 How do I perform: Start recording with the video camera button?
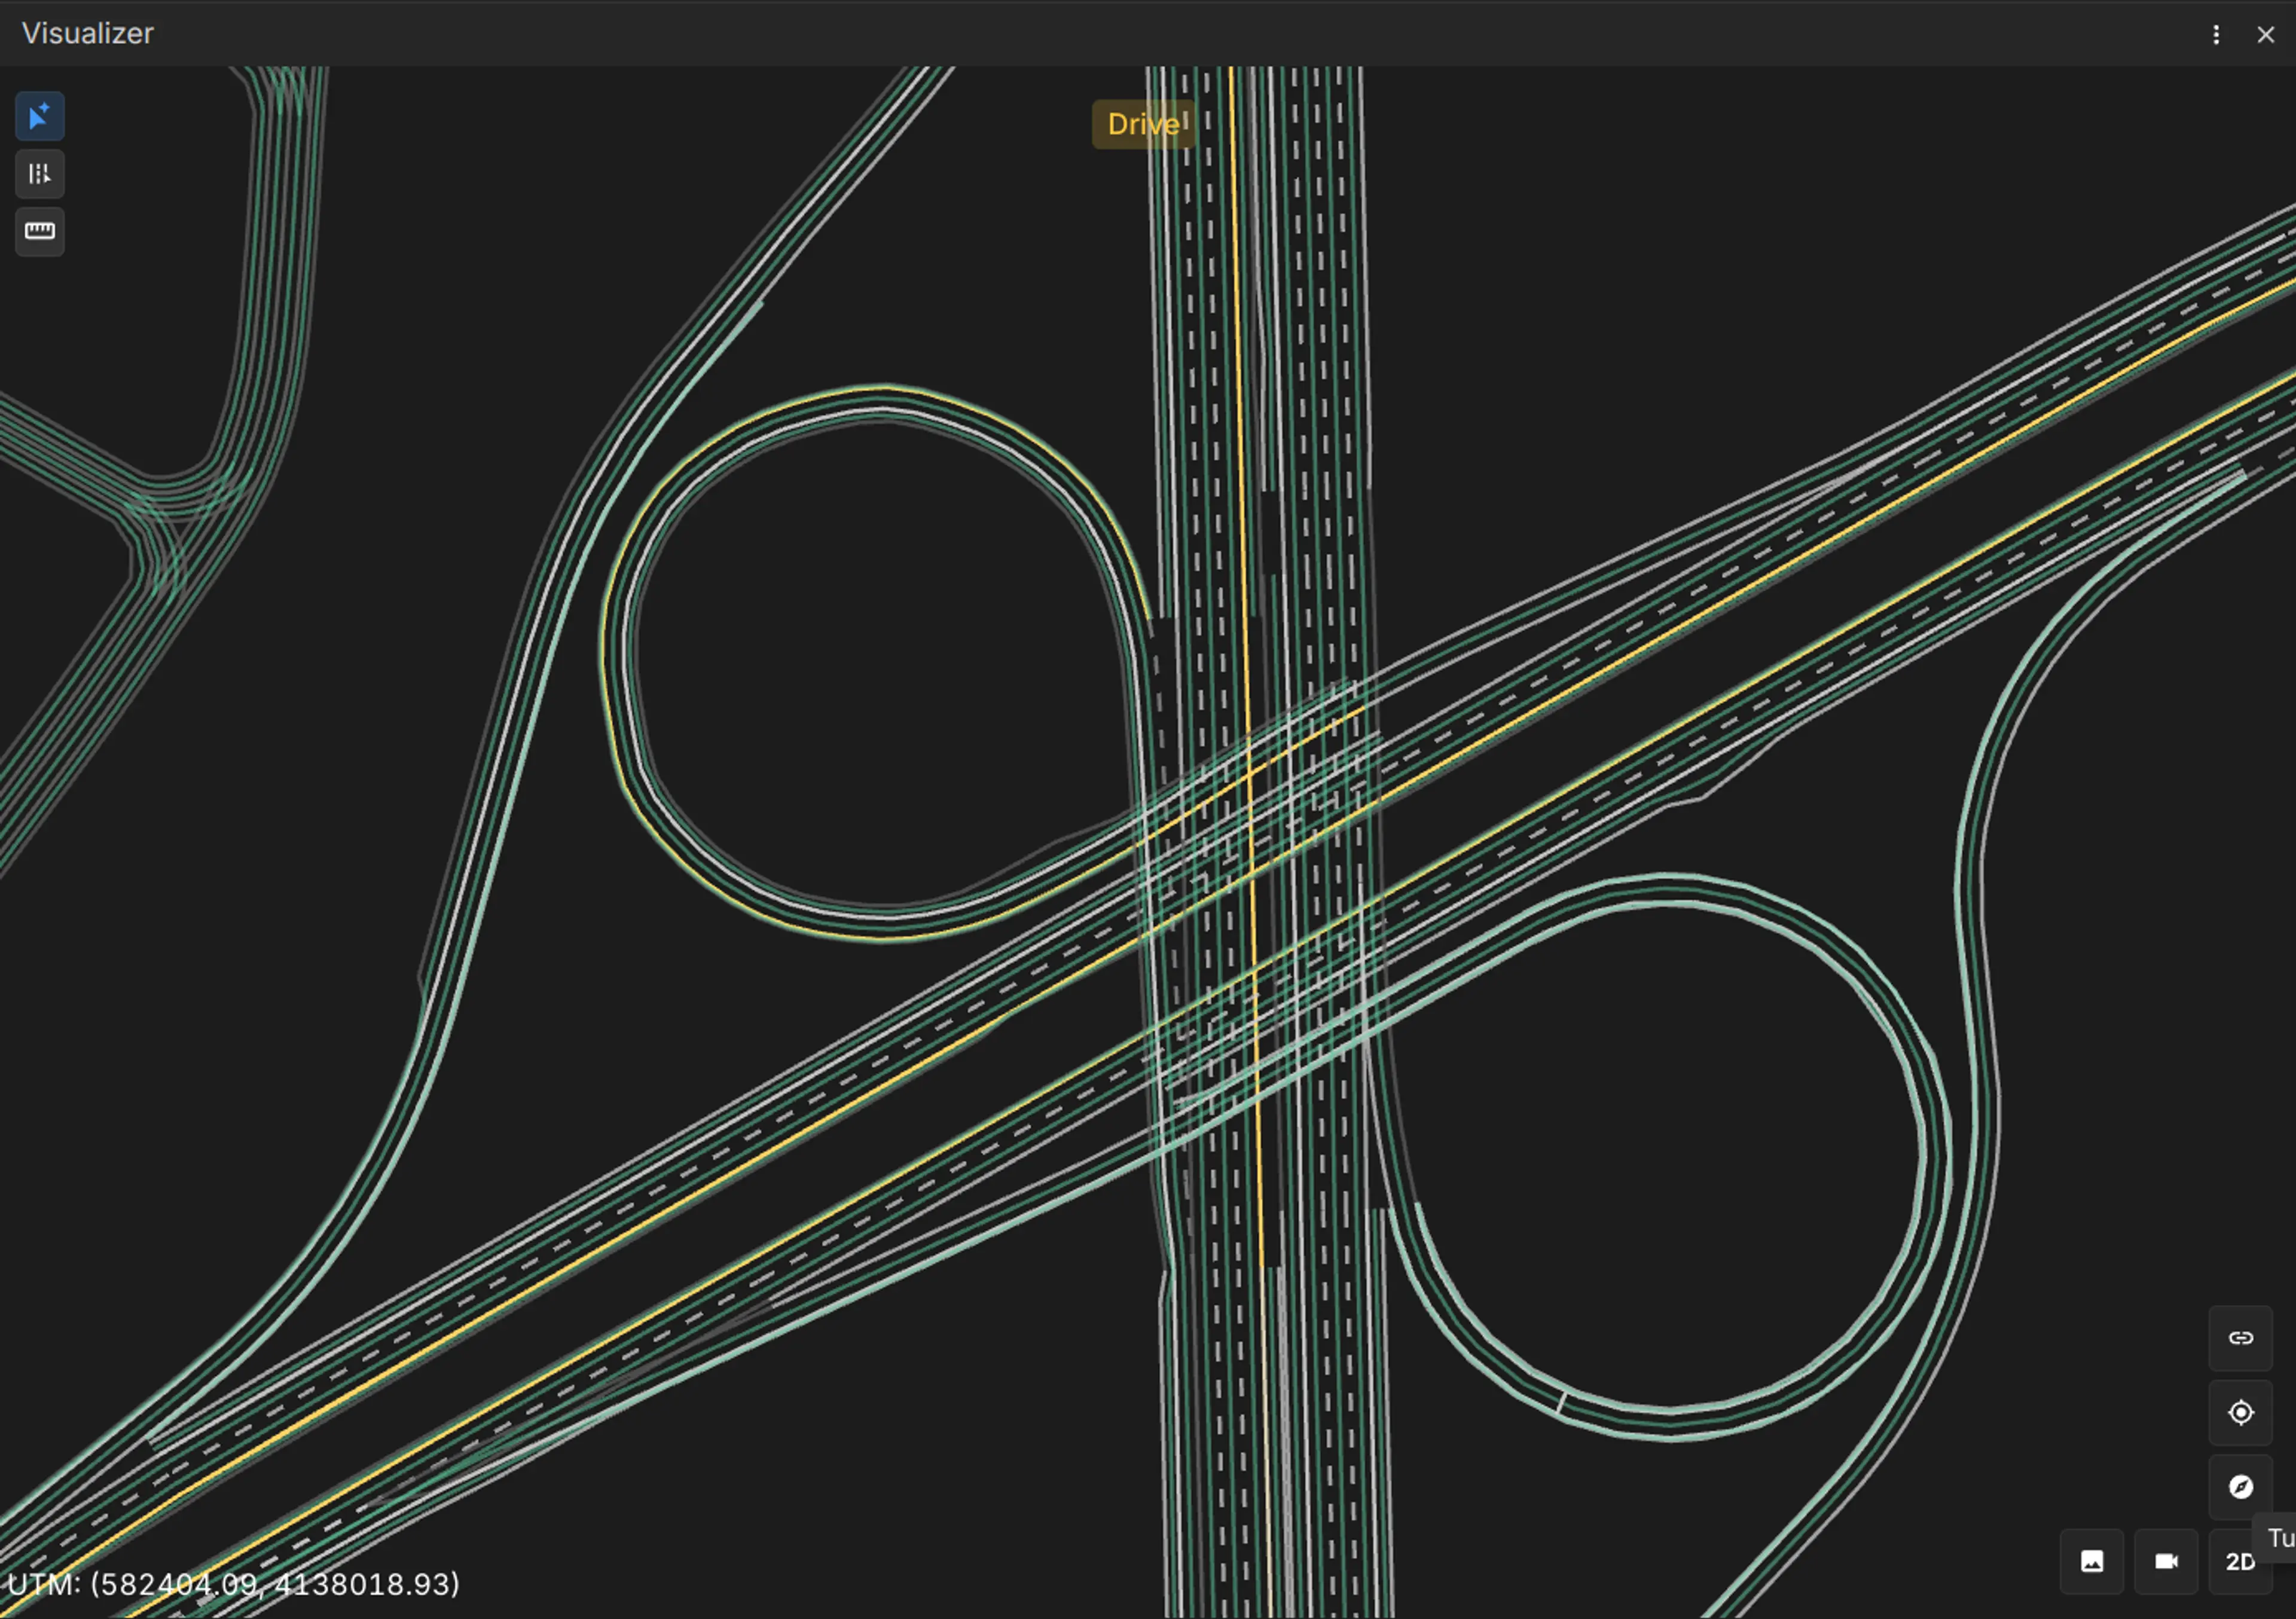click(2166, 1561)
